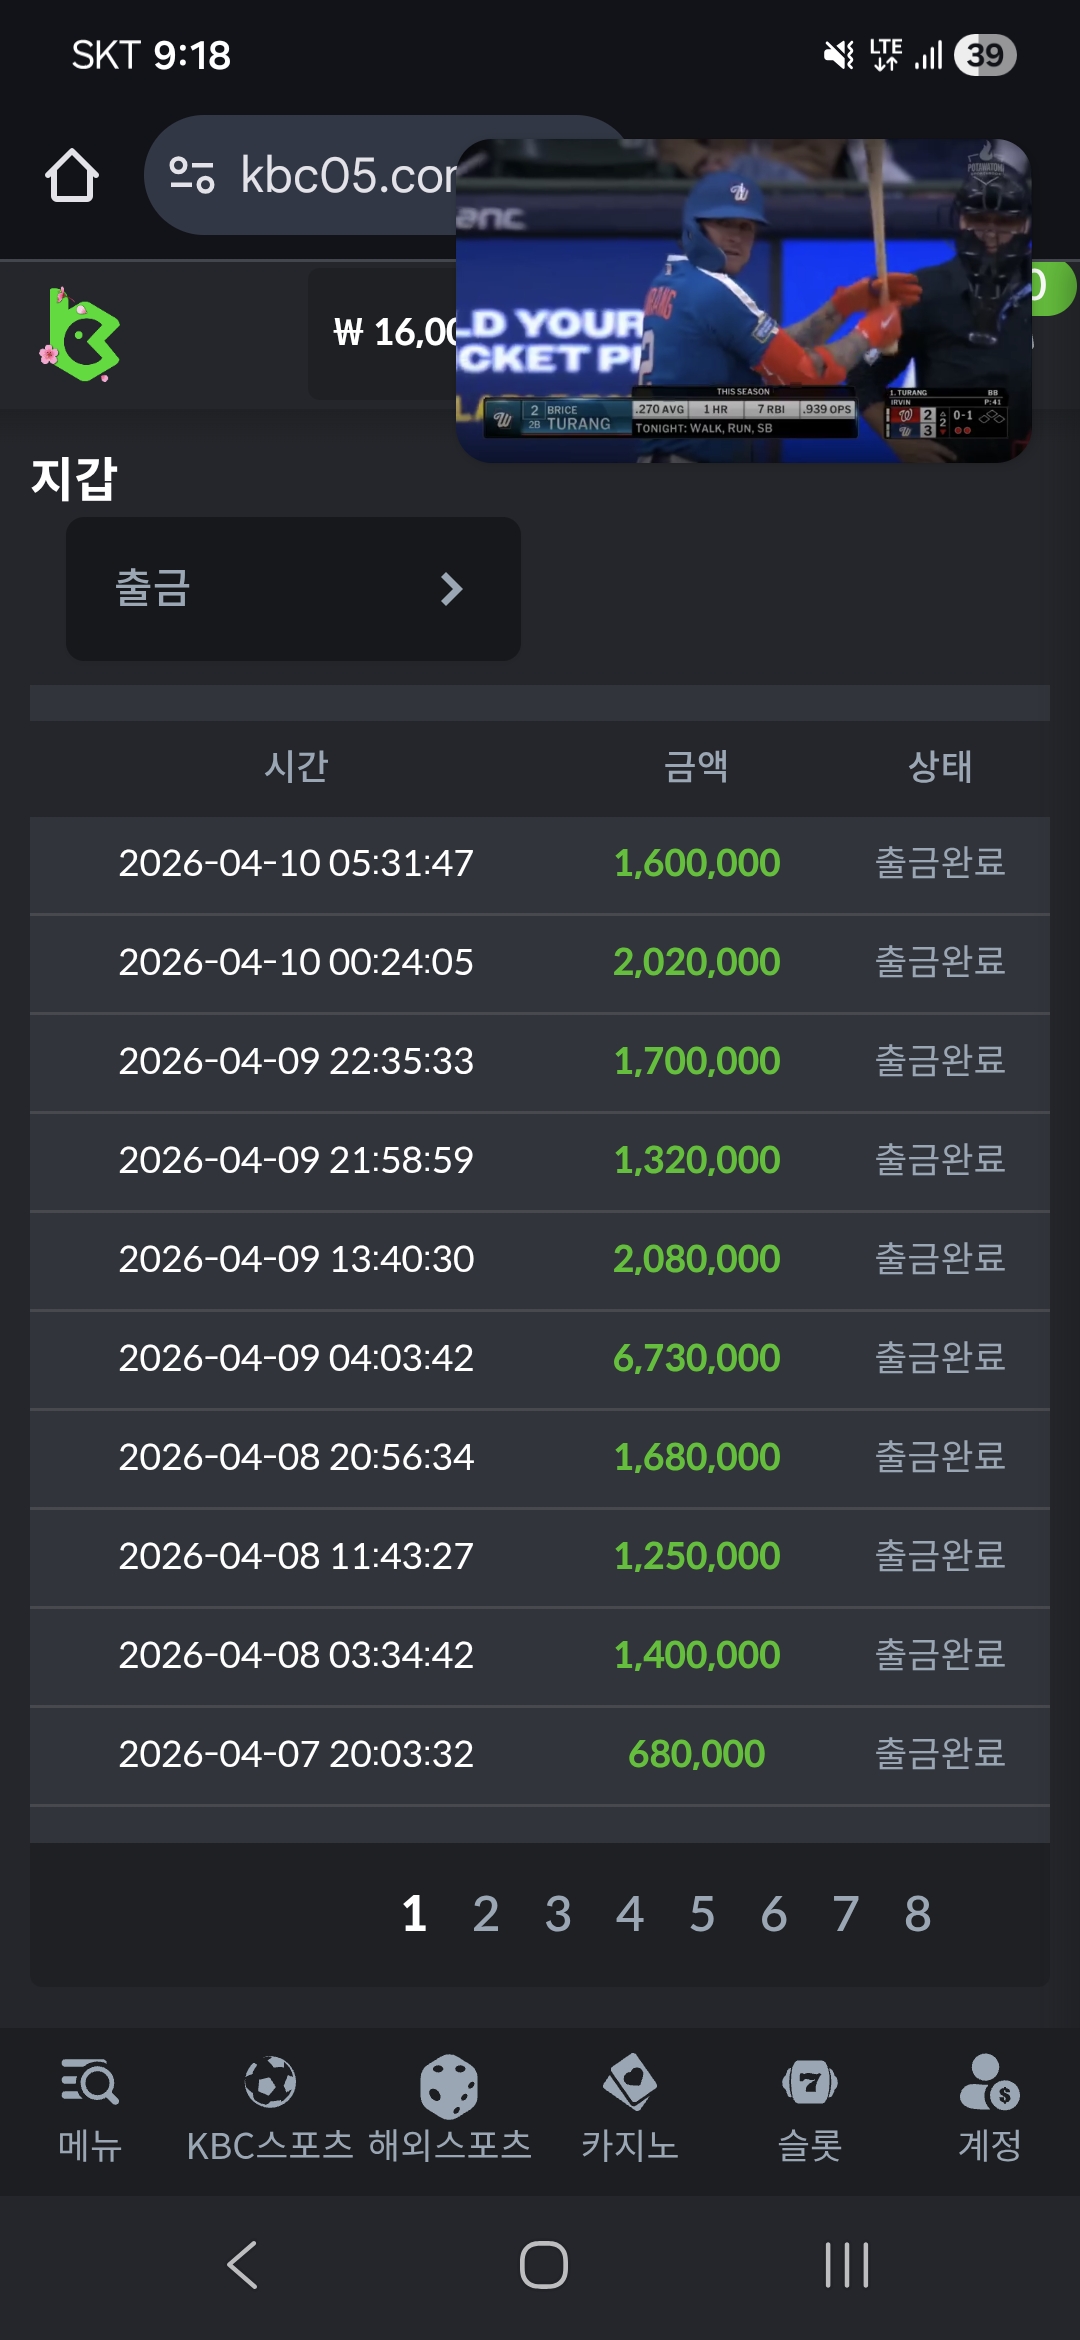
Task: Go to page 2 of withdrawals
Action: point(486,1914)
